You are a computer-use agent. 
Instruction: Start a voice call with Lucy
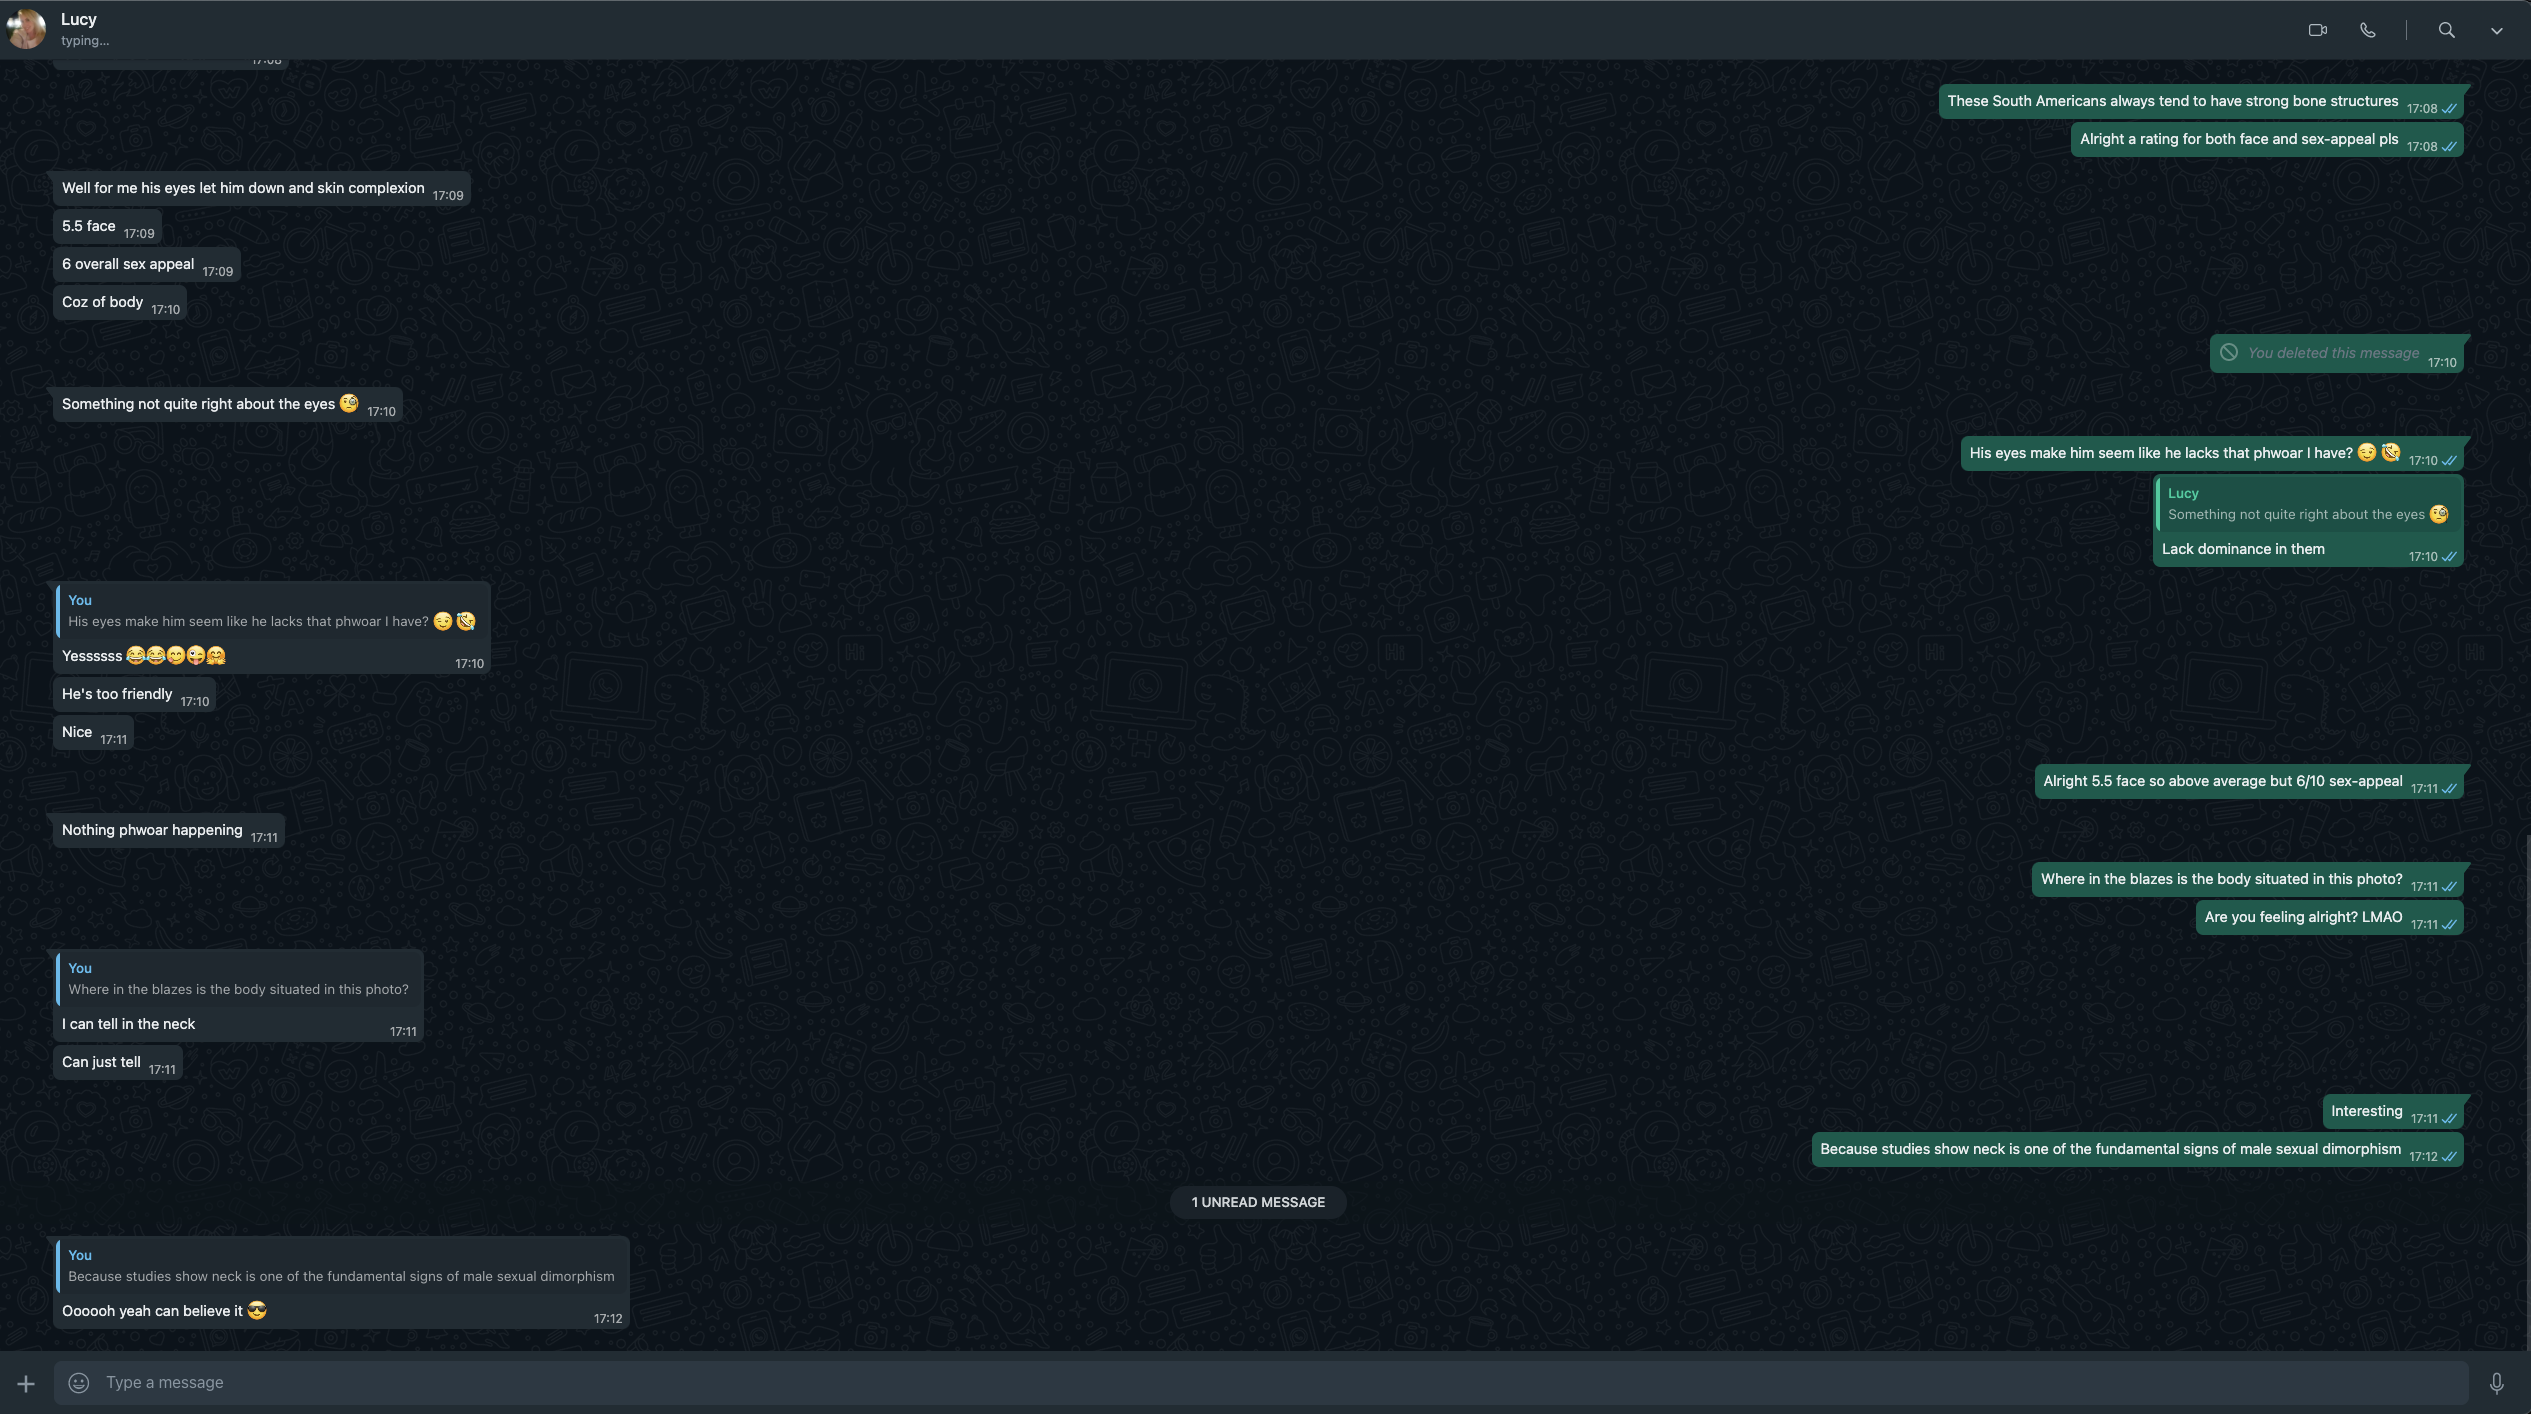(x=2367, y=30)
